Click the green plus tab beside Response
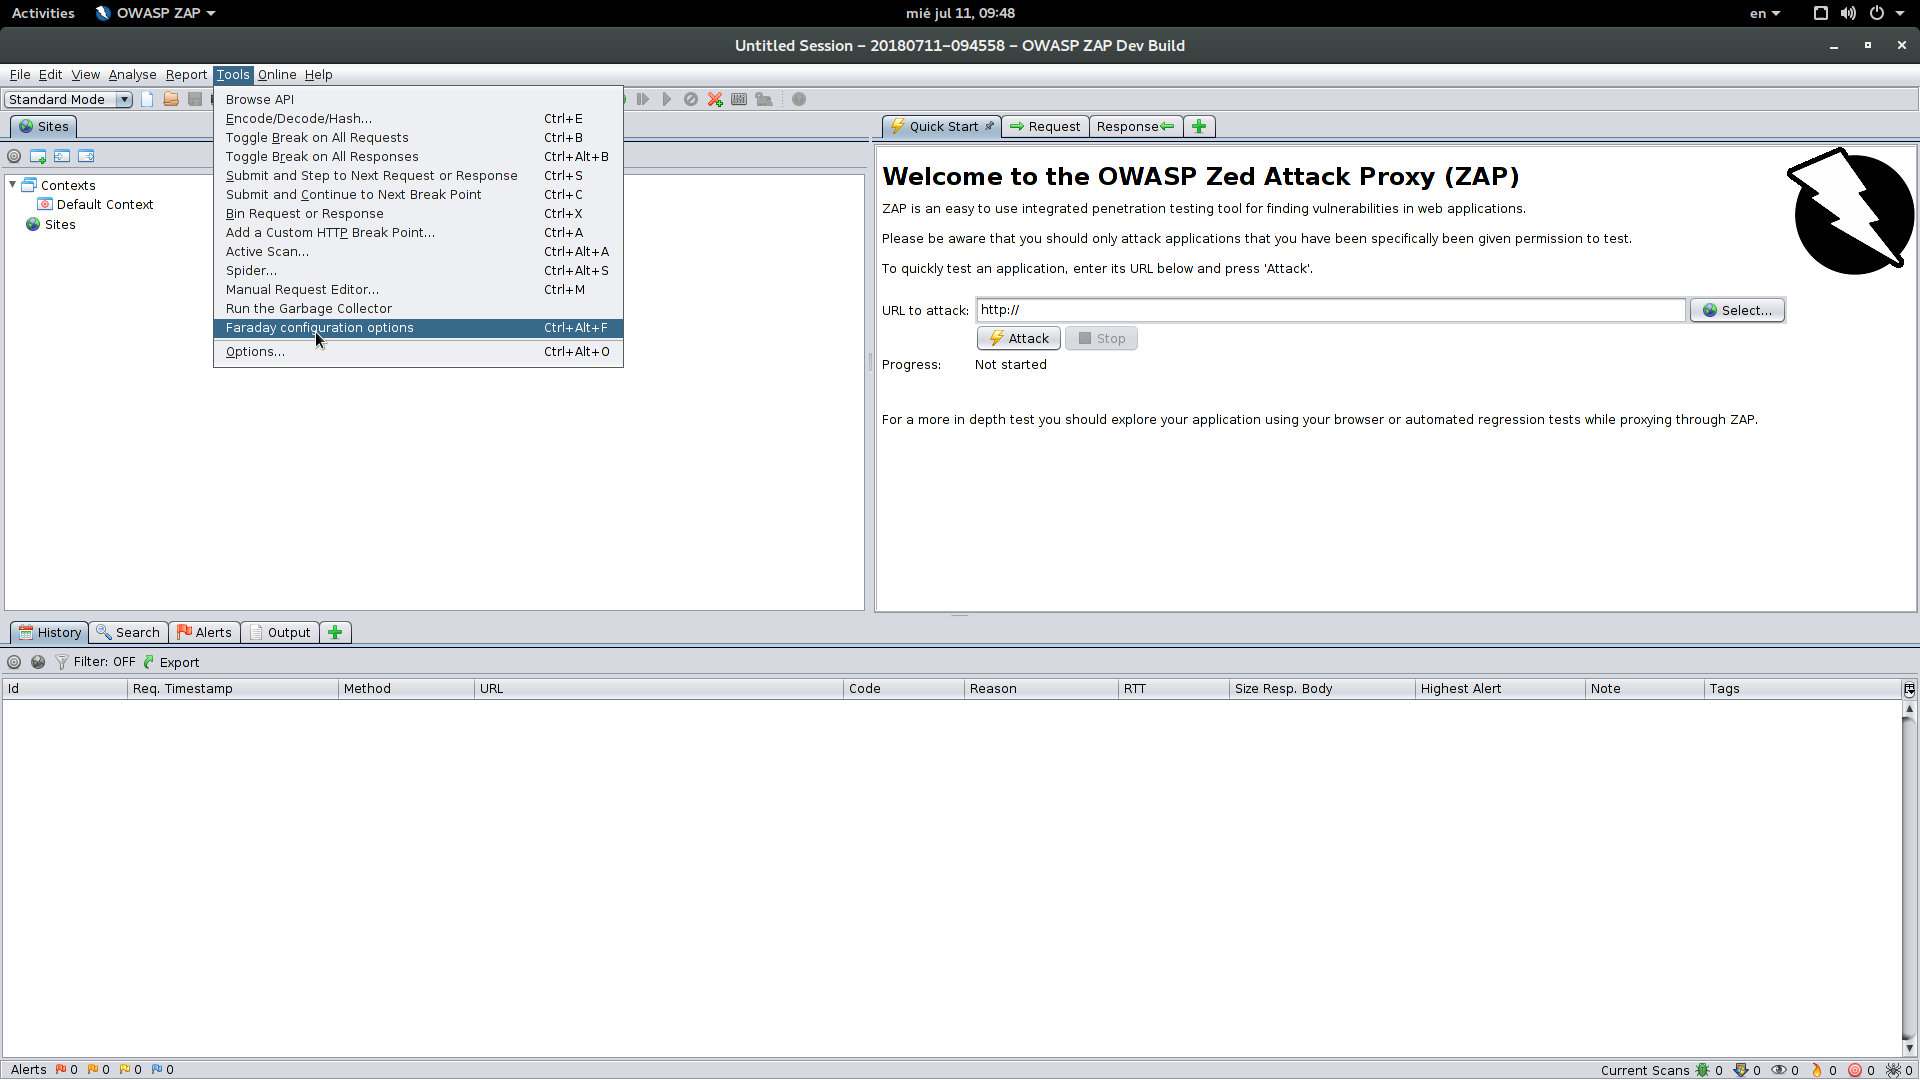 pos(1199,126)
